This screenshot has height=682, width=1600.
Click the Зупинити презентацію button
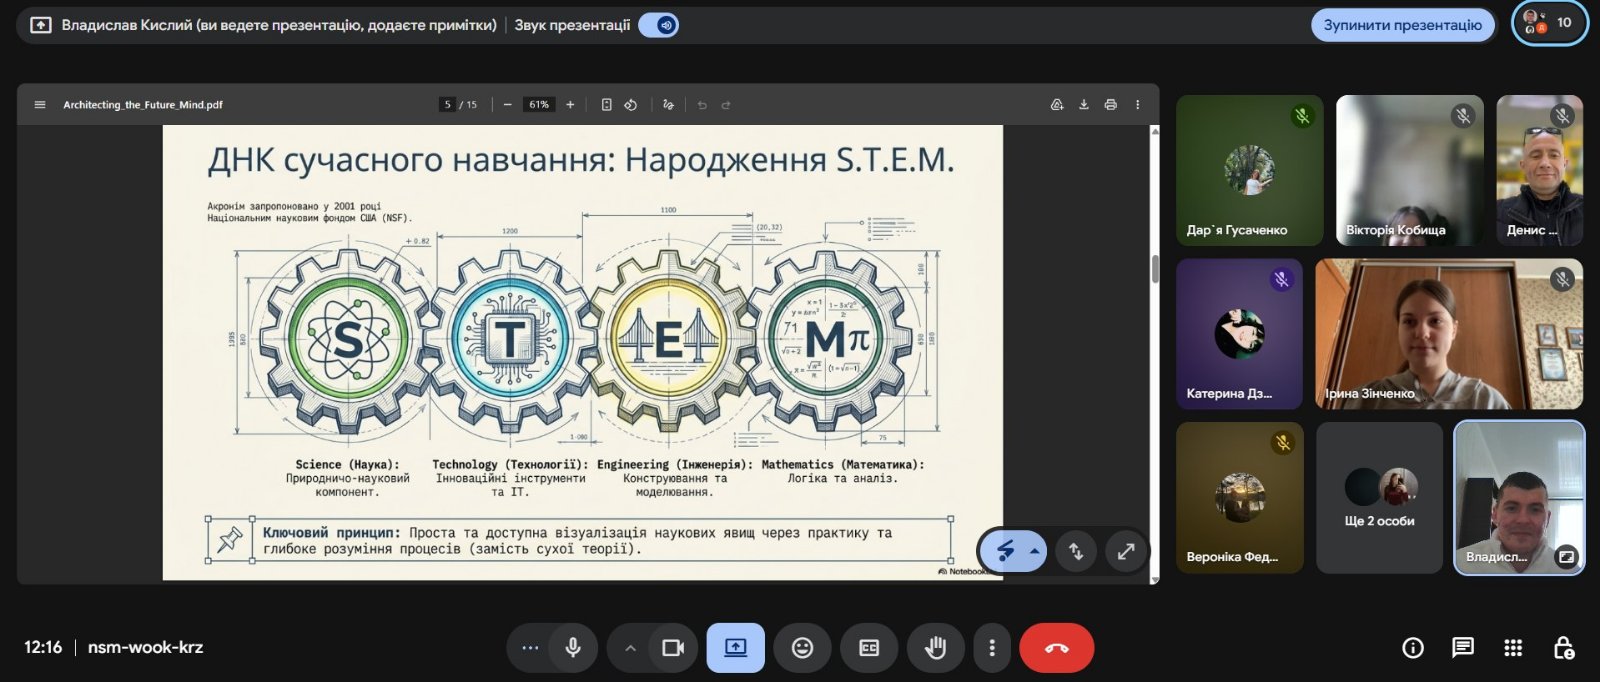pos(1402,25)
